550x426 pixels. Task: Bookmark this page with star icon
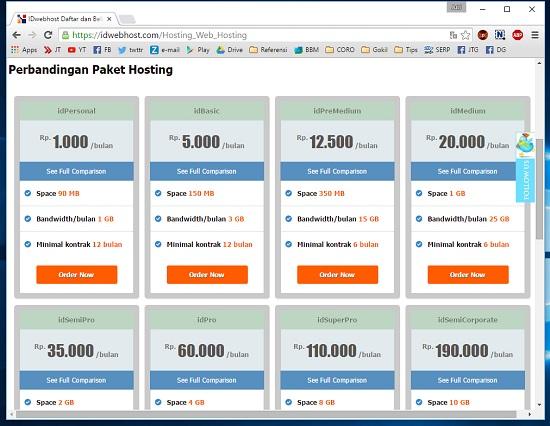(x=465, y=35)
